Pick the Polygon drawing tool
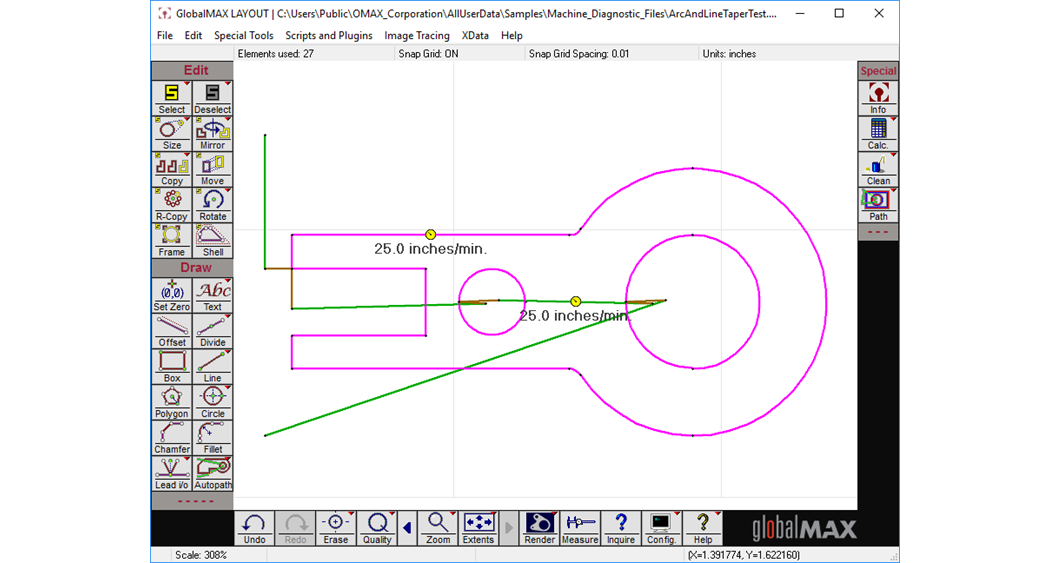Screen dimensions: 1050x563 [171, 401]
